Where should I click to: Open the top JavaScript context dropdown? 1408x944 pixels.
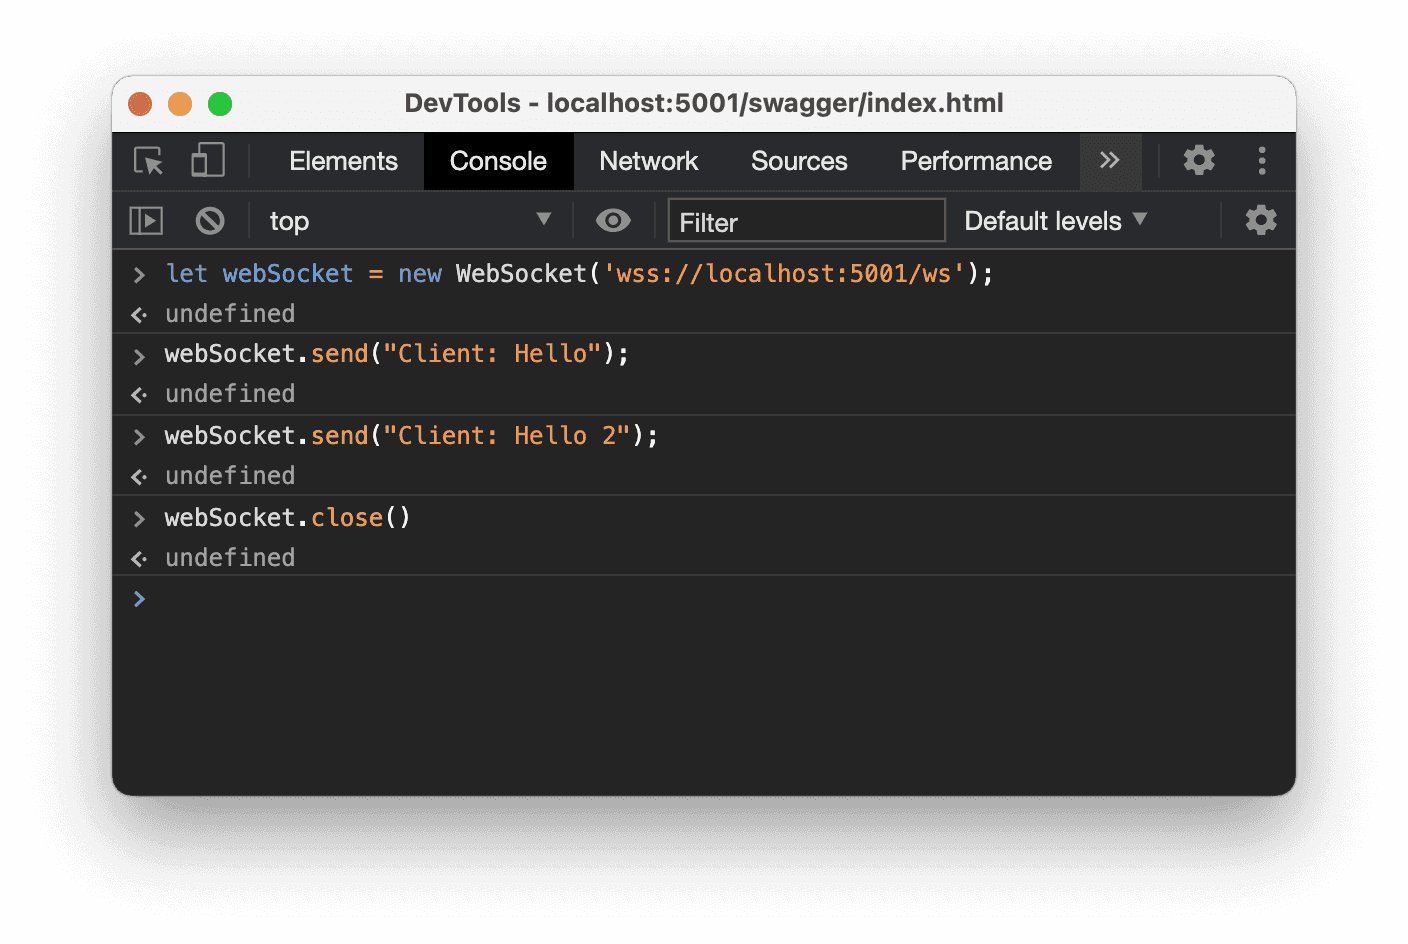coord(408,221)
